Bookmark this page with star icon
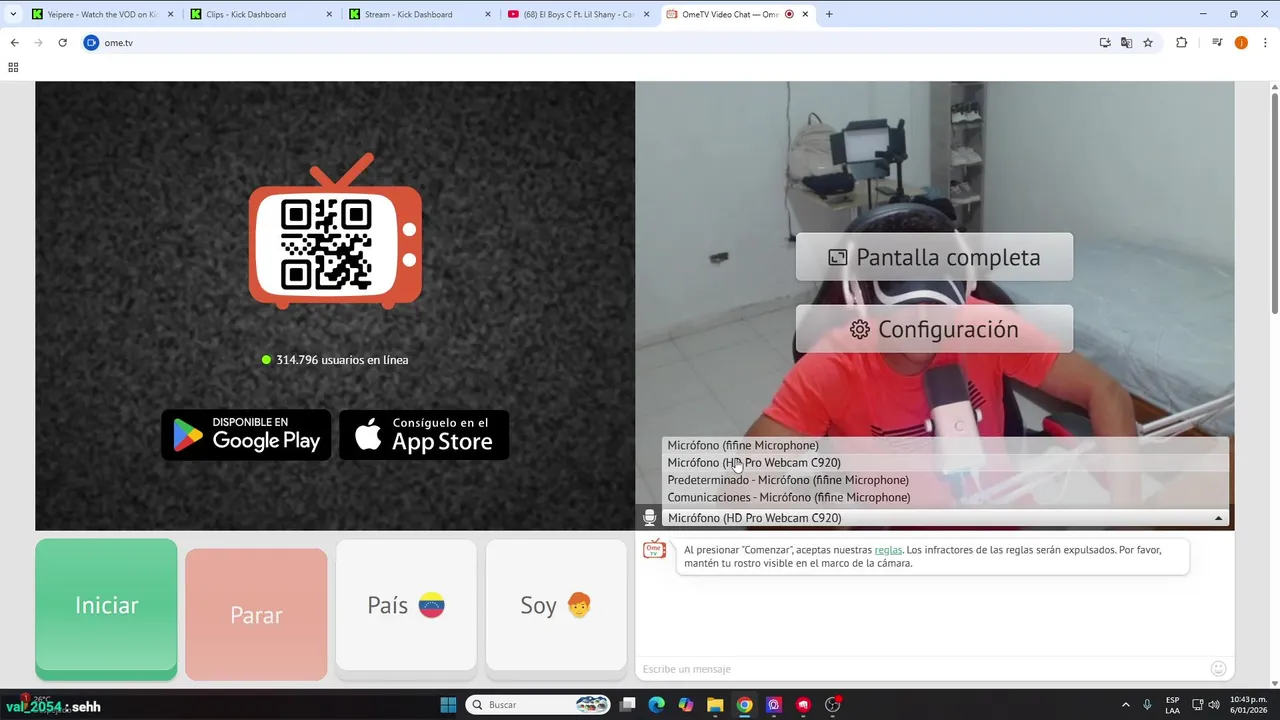The height and width of the screenshot is (720, 1280). click(x=1148, y=43)
